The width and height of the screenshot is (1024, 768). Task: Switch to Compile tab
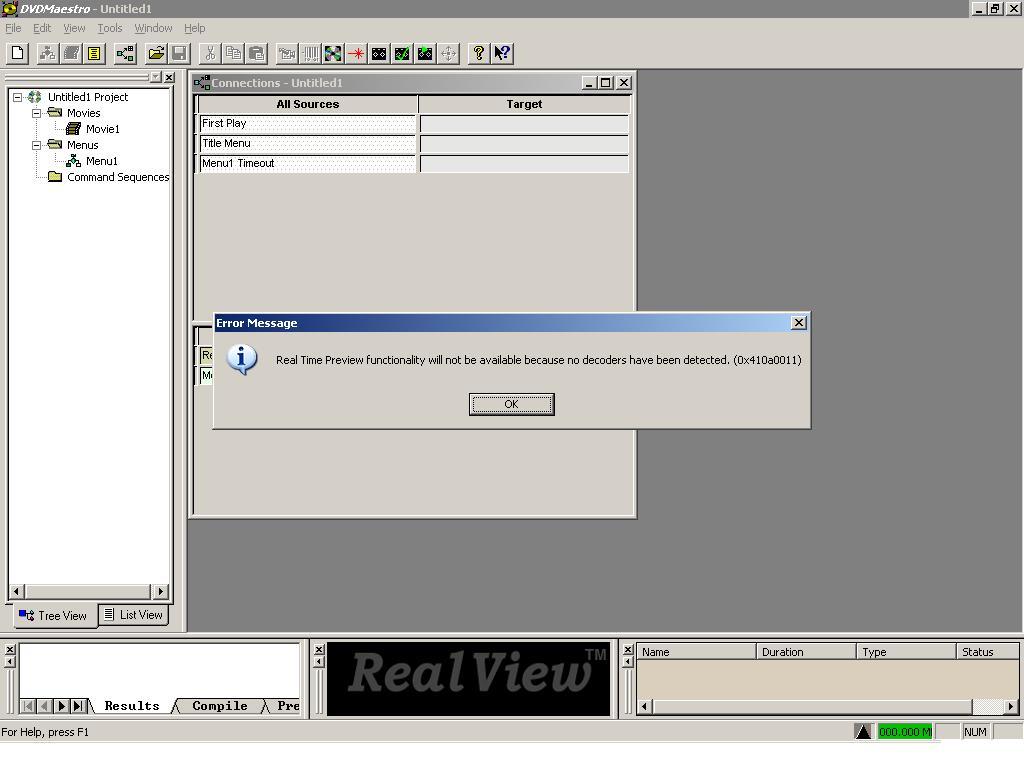(x=219, y=706)
